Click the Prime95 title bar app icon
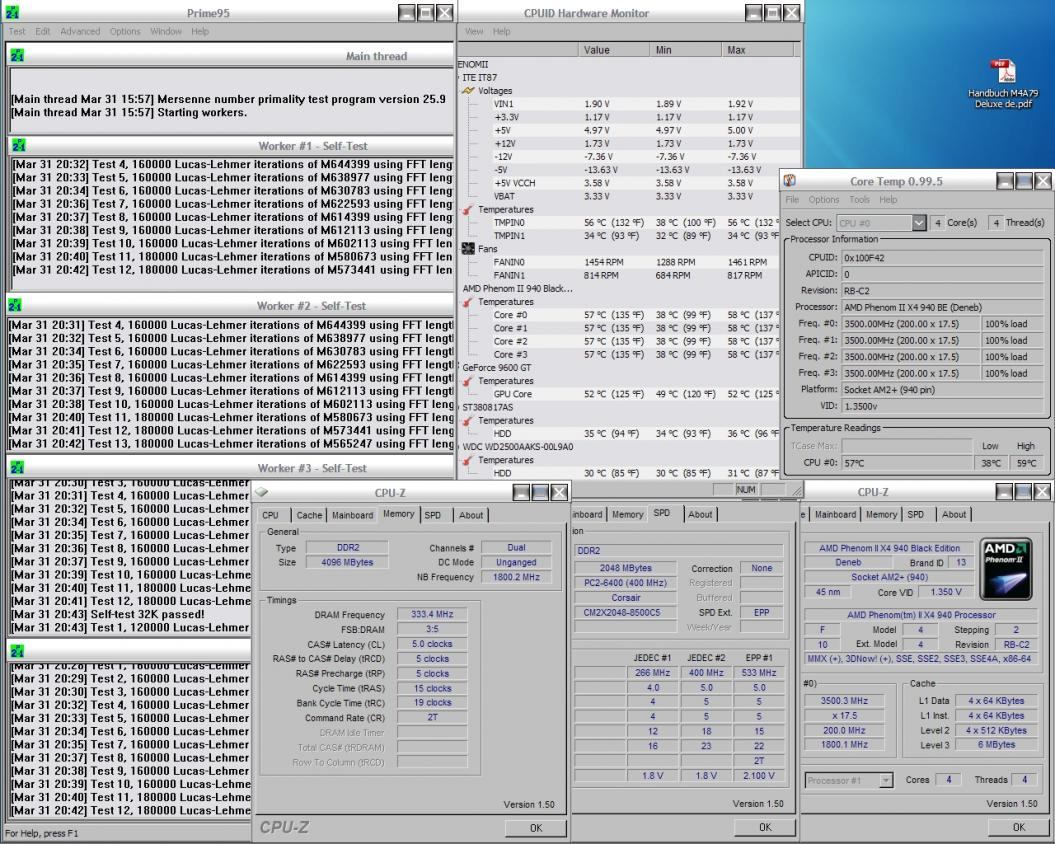The height and width of the screenshot is (844, 1055). pyautogui.click(x=13, y=12)
